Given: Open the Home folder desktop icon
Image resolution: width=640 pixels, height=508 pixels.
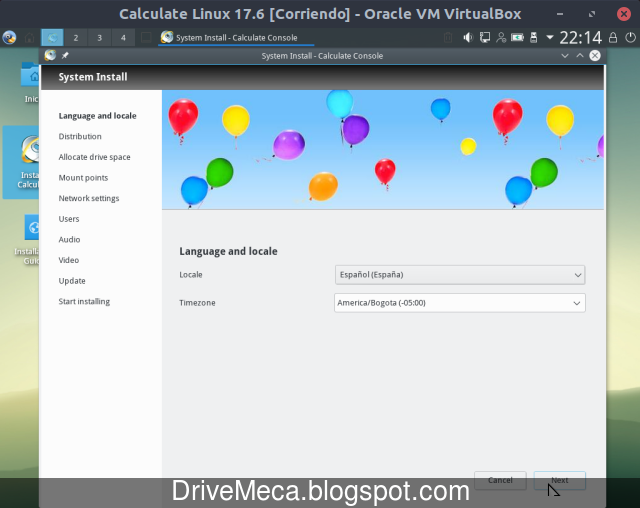Looking at the screenshot, I should (x=30, y=82).
